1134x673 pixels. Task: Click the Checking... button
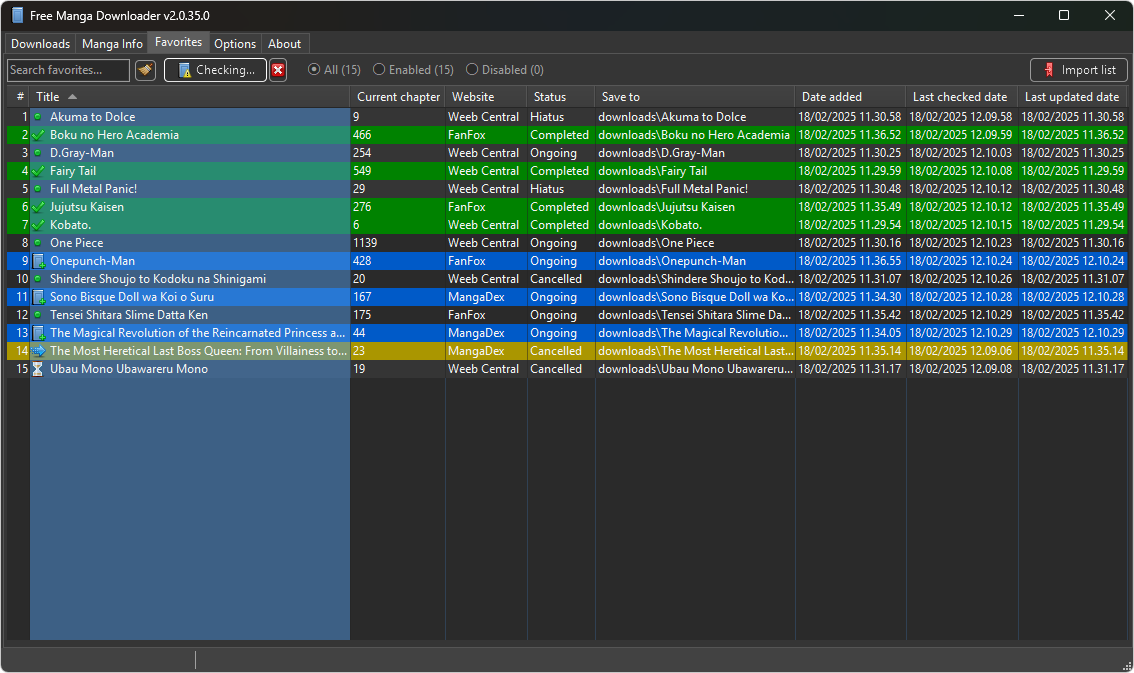pyautogui.click(x=216, y=70)
